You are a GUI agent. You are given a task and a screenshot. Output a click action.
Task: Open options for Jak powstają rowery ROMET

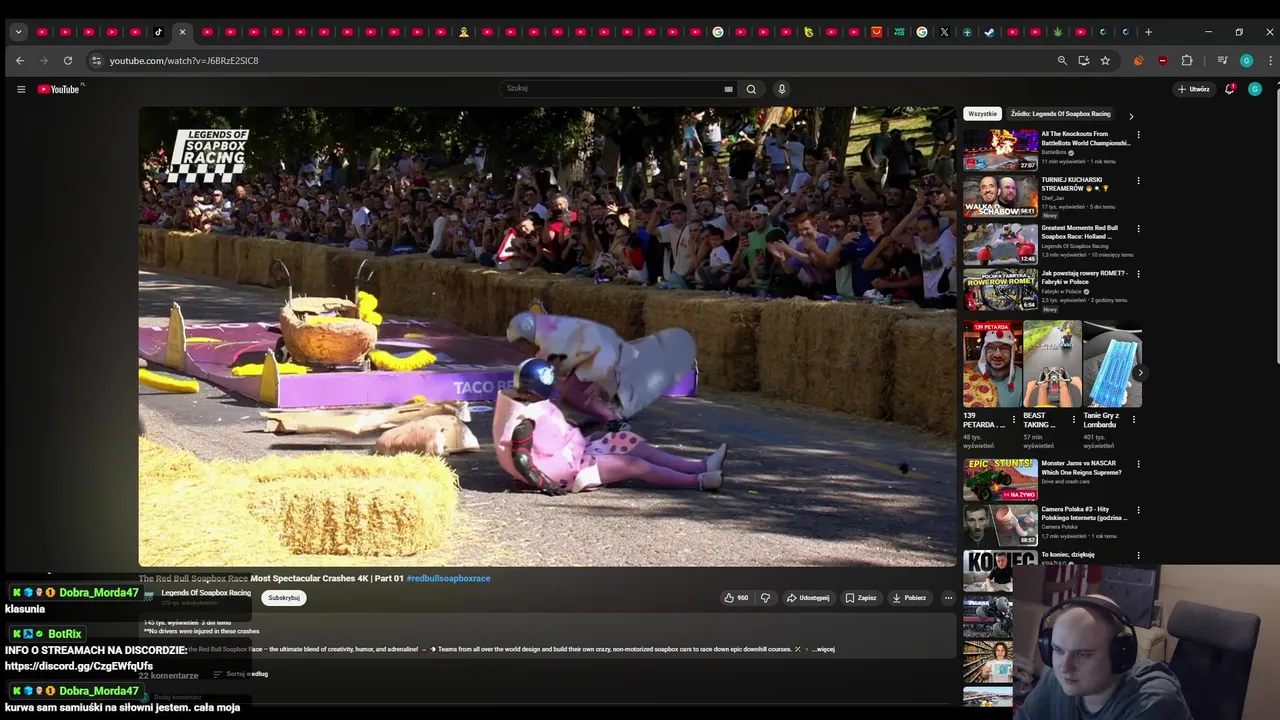[x=1138, y=274]
